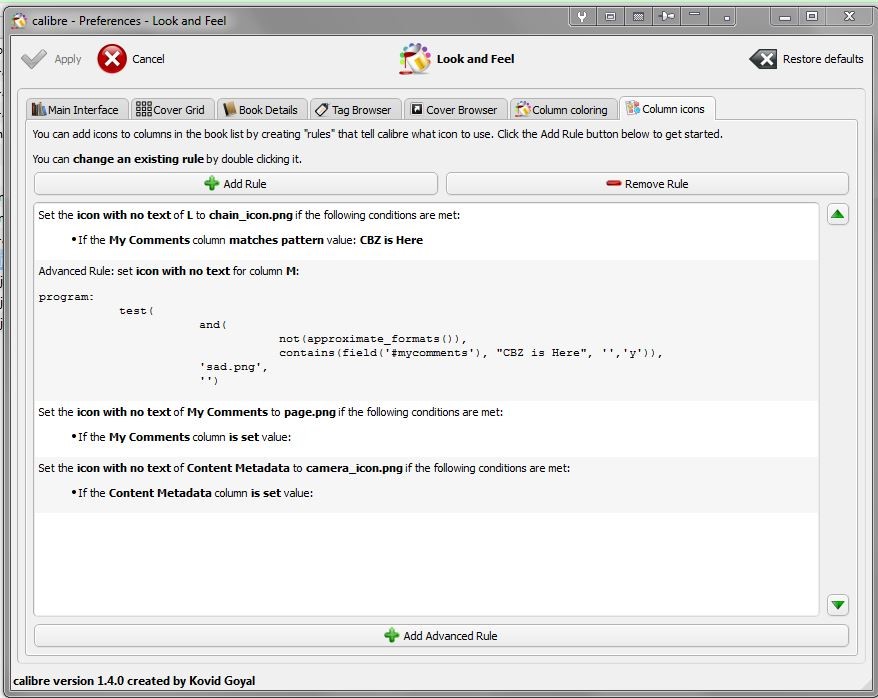Viewport: 878px width, 698px height.
Task: Click the grey Apply checkmark icon
Action: (x=34, y=59)
